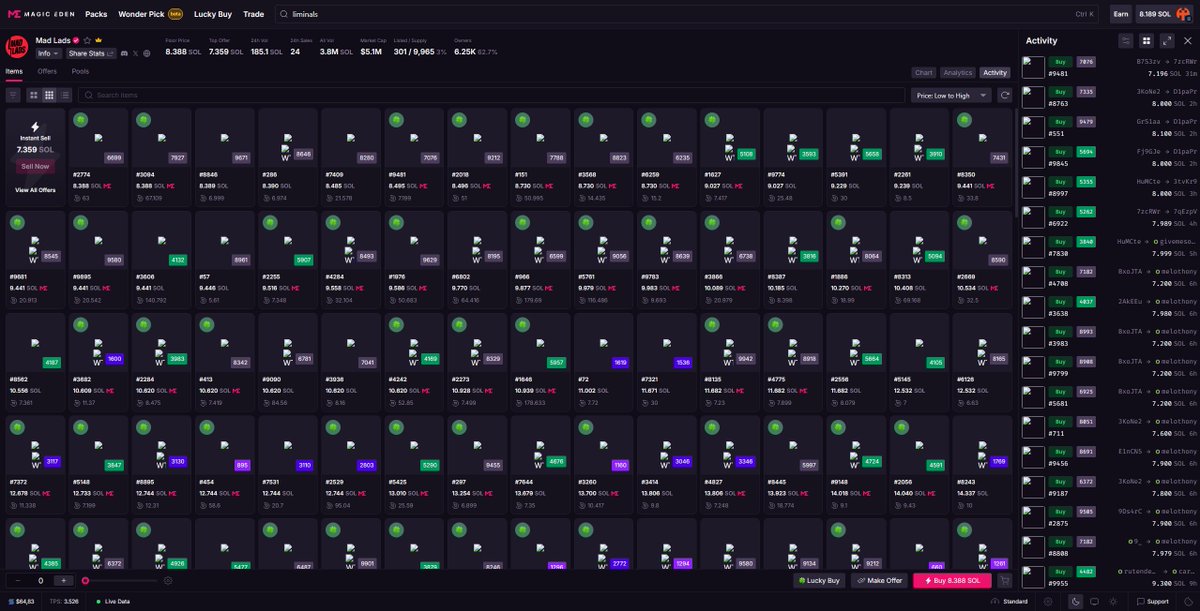Click the bottom-bar Lucky Buy button

[819, 580]
